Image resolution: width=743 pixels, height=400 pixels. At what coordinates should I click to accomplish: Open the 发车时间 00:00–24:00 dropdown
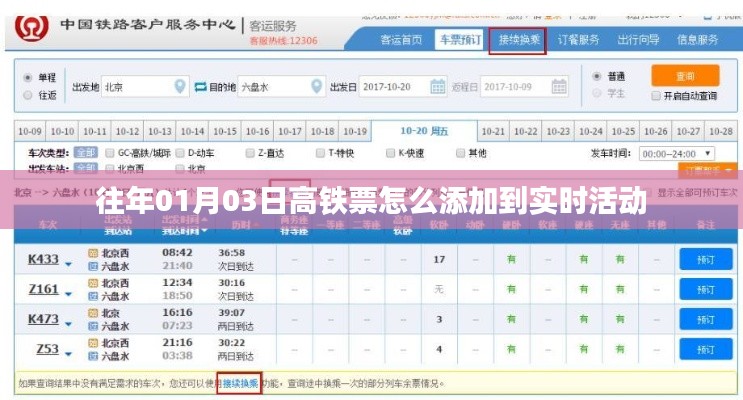pos(677,153)
